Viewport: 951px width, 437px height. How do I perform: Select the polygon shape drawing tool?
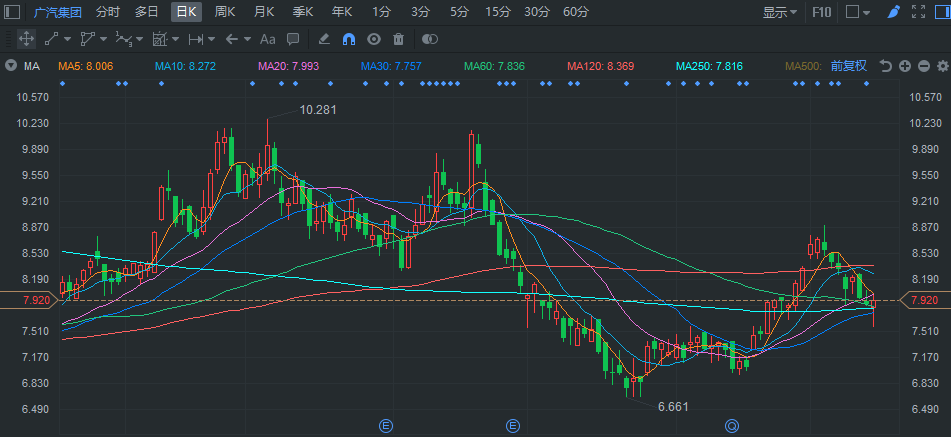pos(87,39)
